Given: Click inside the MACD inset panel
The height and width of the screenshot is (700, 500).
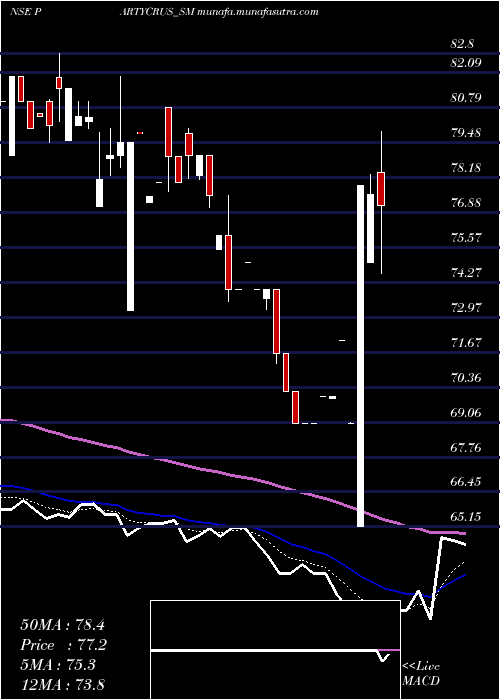Looking at the screenshot, I should tap(275, 650).
